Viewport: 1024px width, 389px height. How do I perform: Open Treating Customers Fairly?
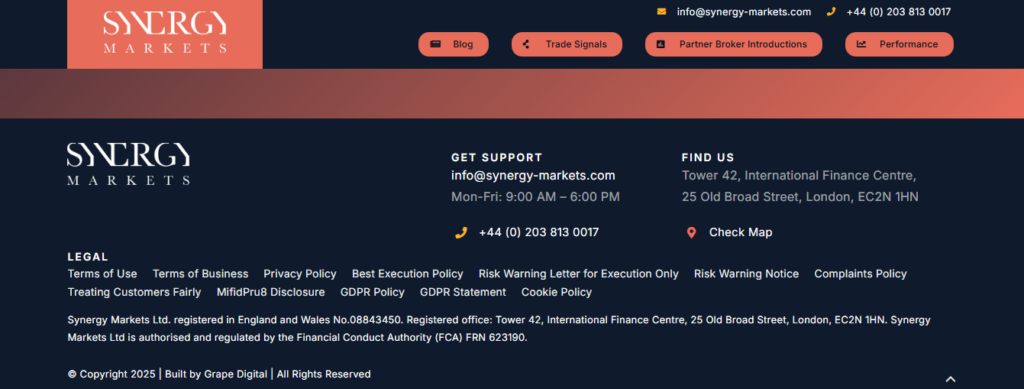coord(135,292)
